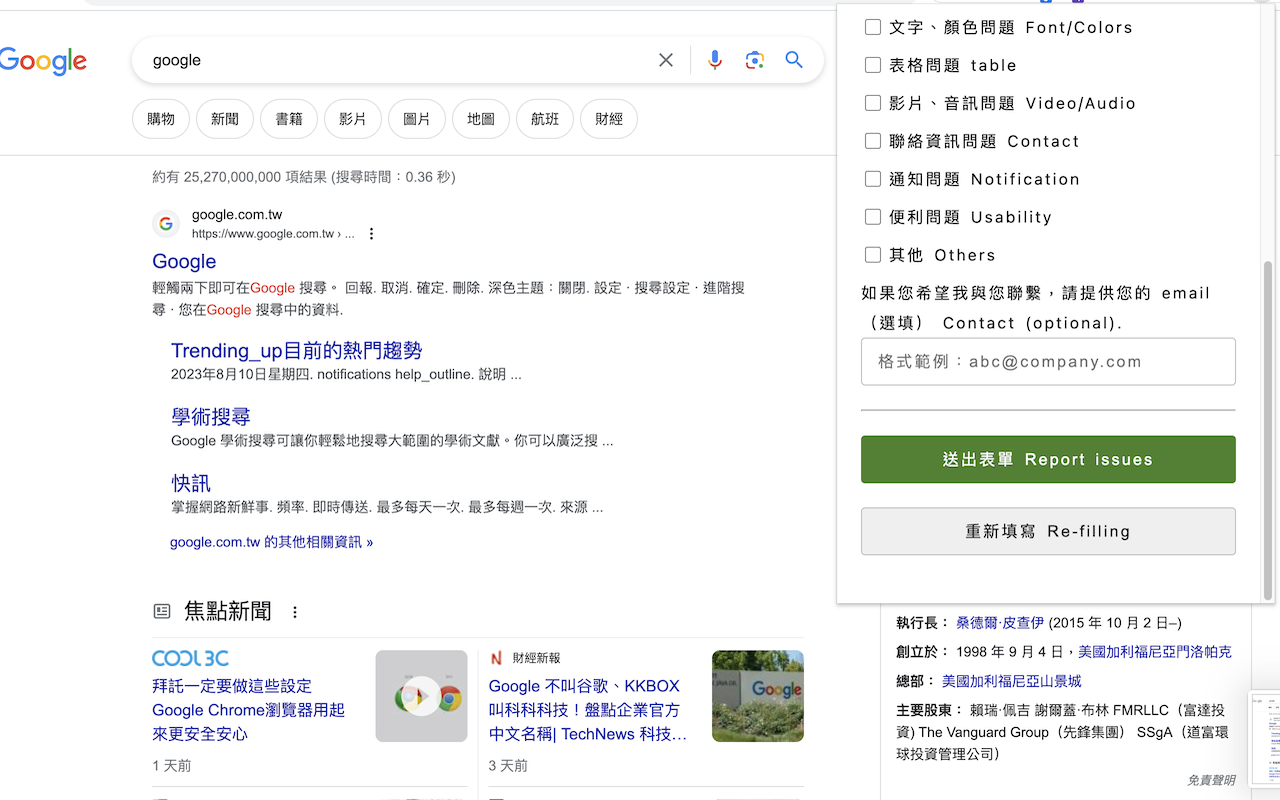Open Trending_up目前的熱門趨勢 sitelink
The width and height of the screenshot is (1280, 800).
[x=297, y=351]
